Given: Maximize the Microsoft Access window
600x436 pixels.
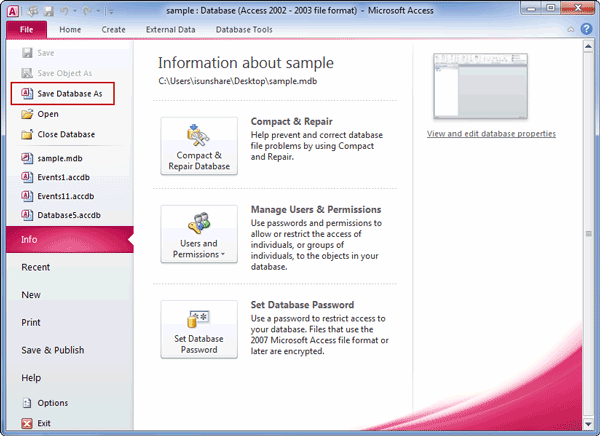Looking at the screenshot, I should coord(551,8).
